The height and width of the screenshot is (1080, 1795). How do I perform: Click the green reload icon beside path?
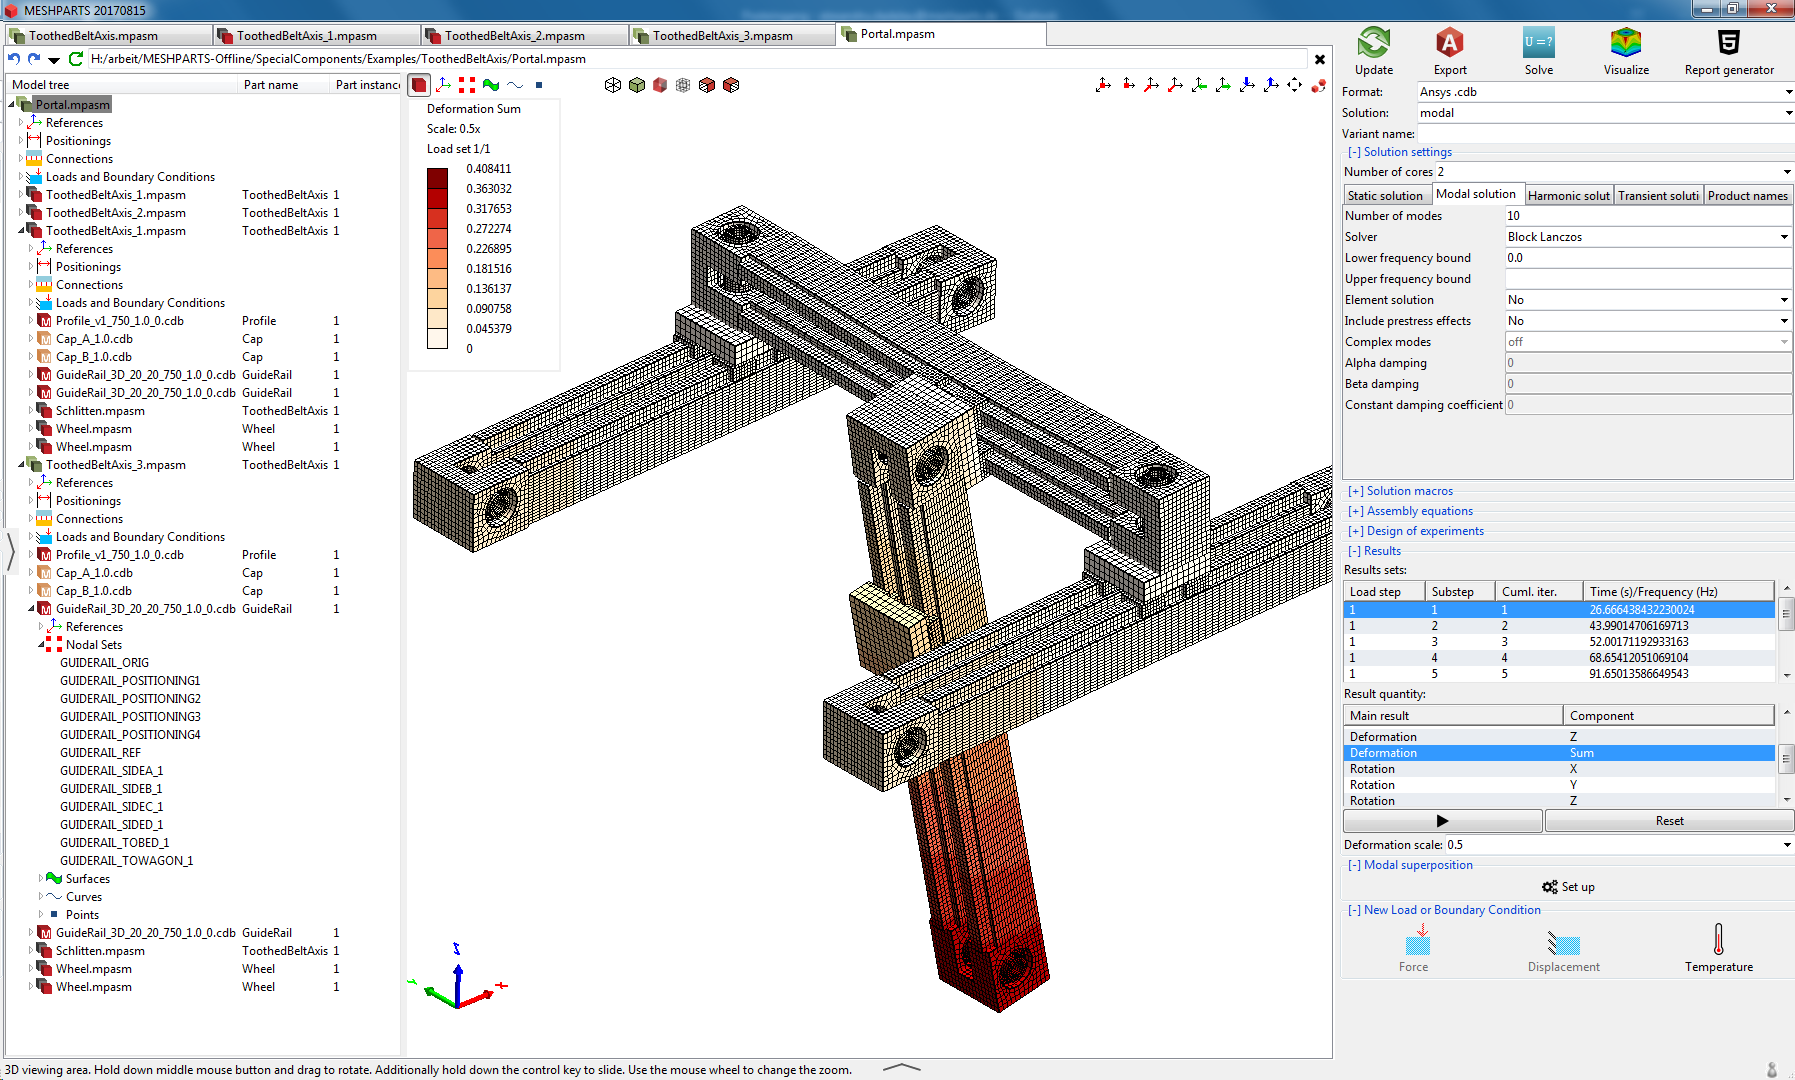coord(76,59)
